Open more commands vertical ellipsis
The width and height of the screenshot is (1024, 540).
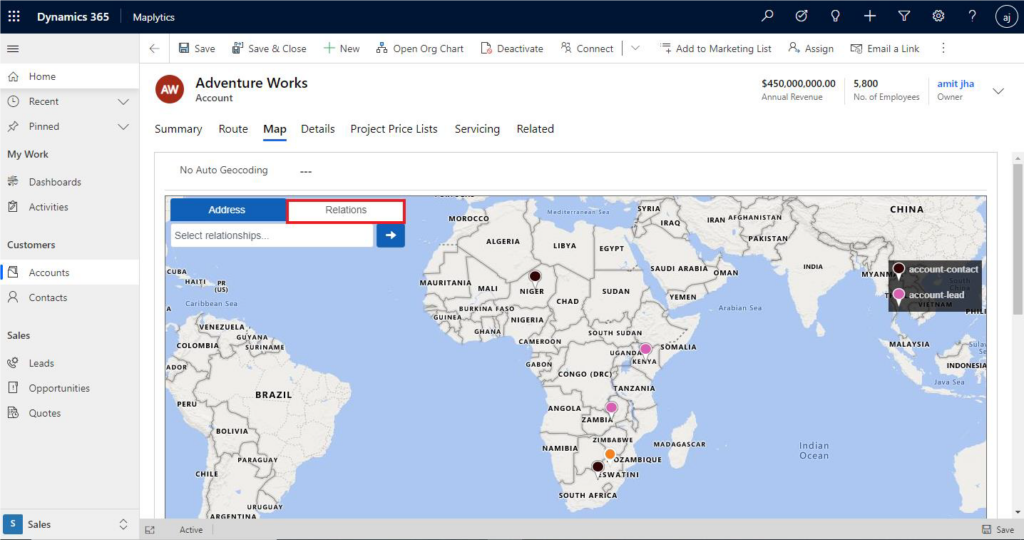pos(943,48)
